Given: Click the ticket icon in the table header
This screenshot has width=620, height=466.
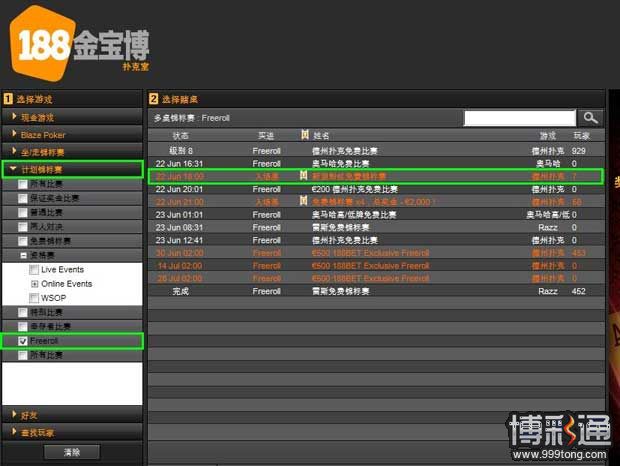Looking at the screenshot, I should tap(304, 135).
